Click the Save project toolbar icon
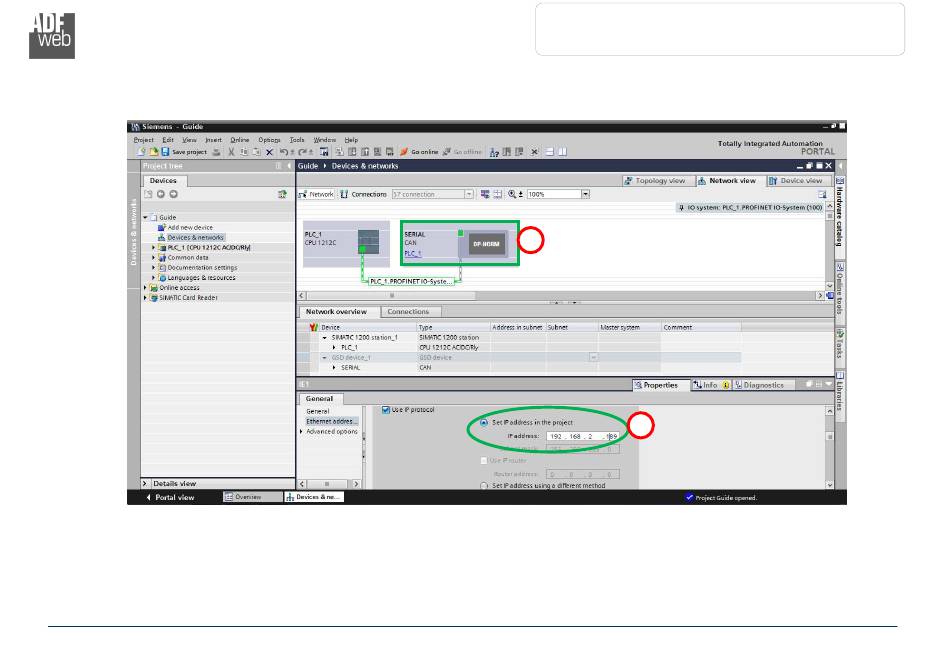This screenshot has width=950, height=659. pyautogui.click(x=165, y=151)
